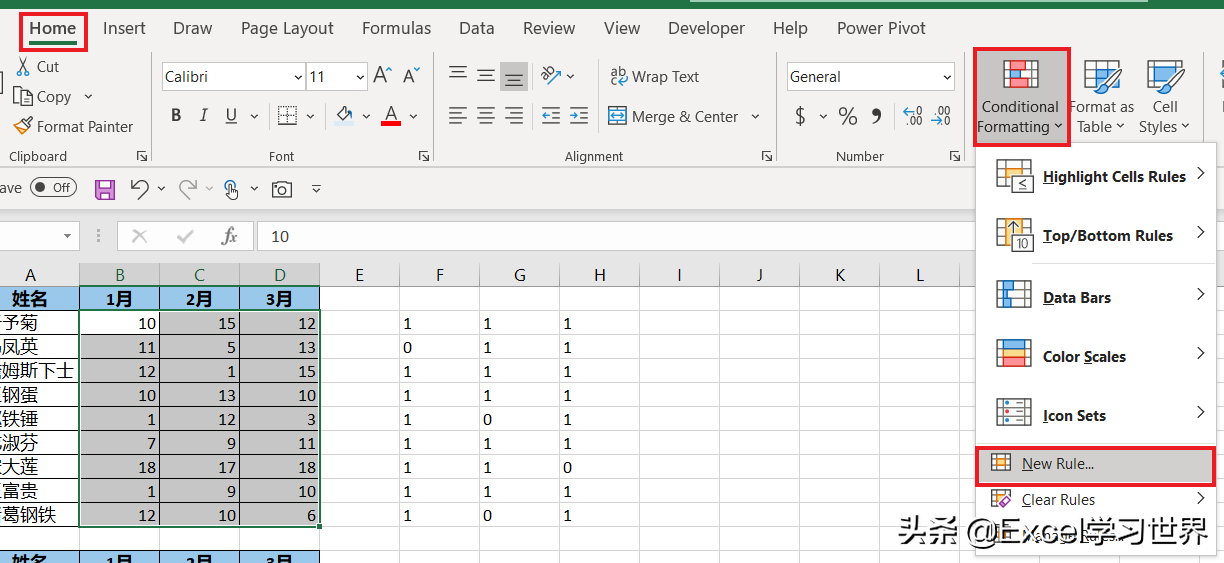The image size is (1224, 563).
Task: Align text left
Action: (458, 116)
